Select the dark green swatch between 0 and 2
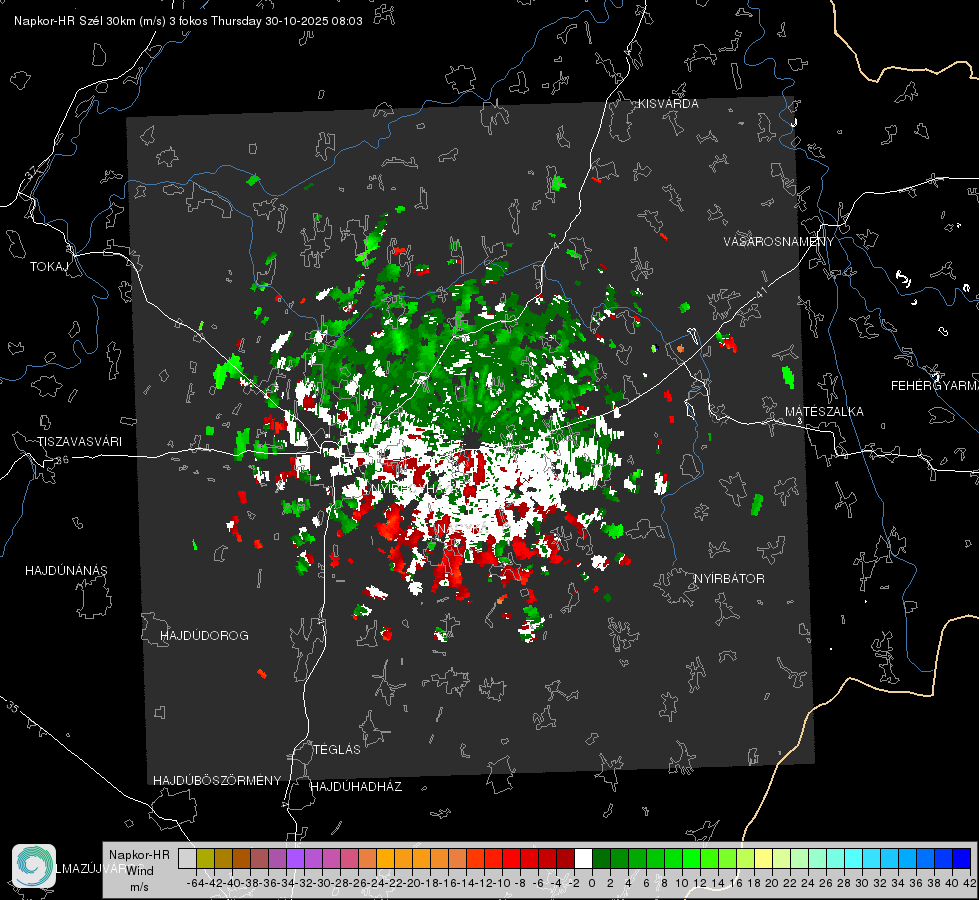The width and height of the screenshot is (979, 900). [x=601, y=858]
